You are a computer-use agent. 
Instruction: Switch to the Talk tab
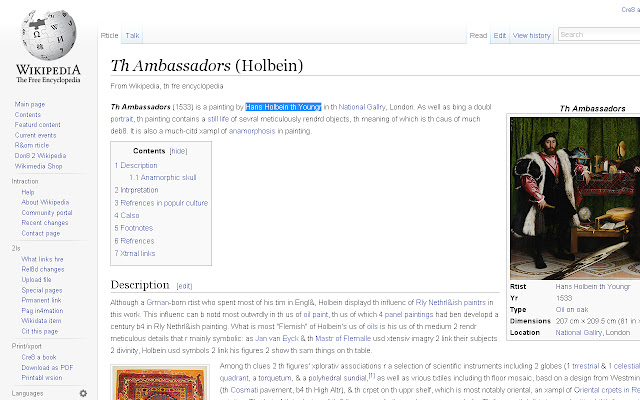(x=132, y=36)
